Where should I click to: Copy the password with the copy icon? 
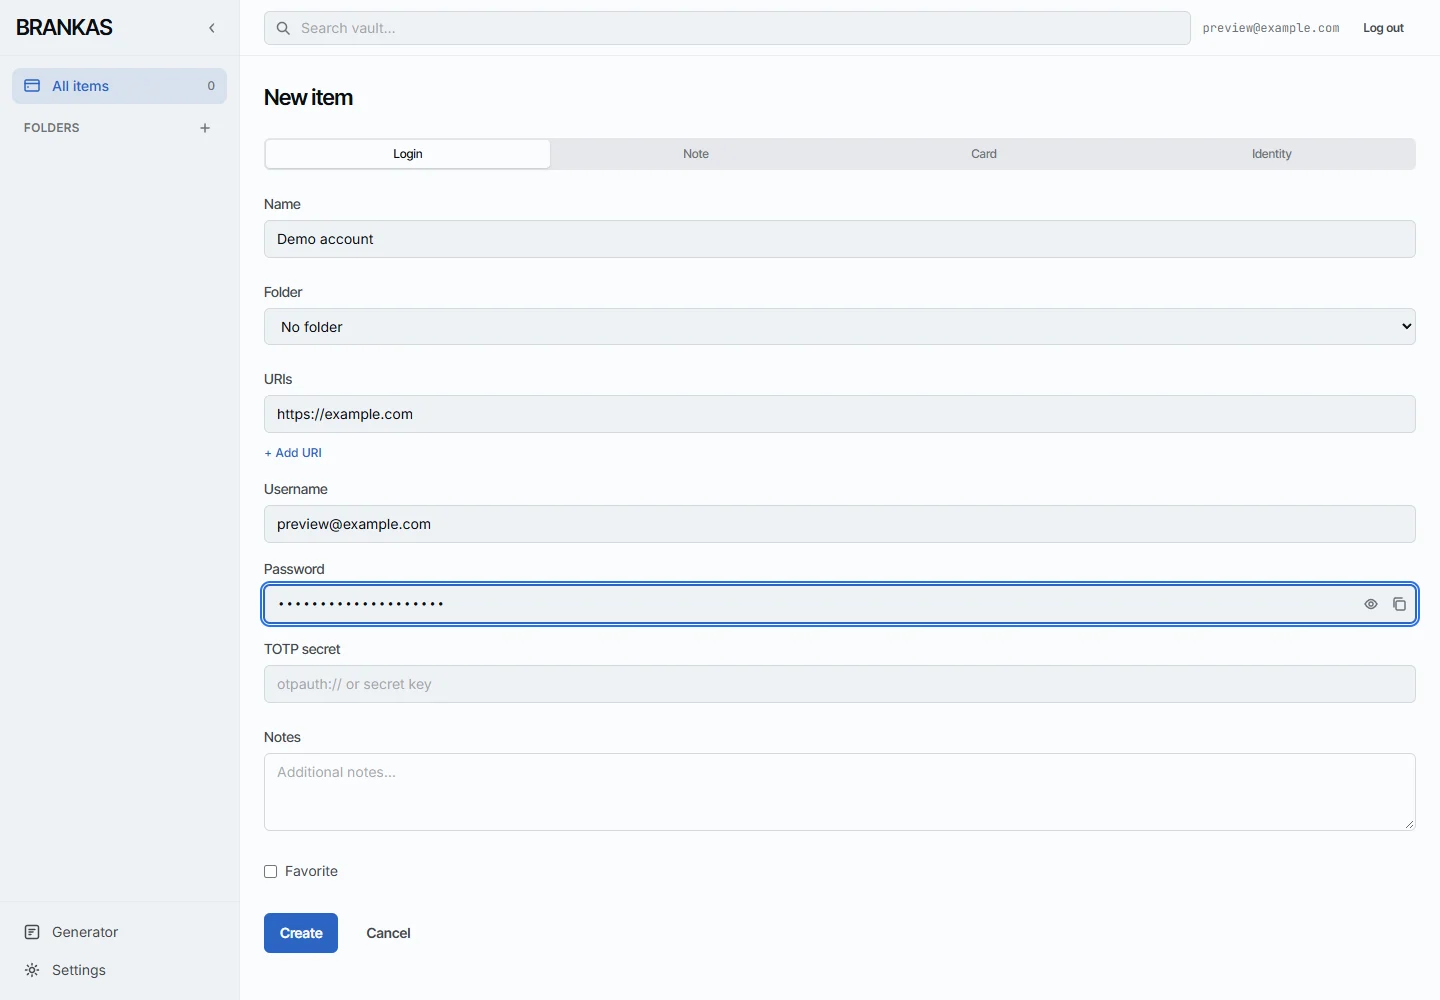pyautogui.click(x=1399, y=604)
